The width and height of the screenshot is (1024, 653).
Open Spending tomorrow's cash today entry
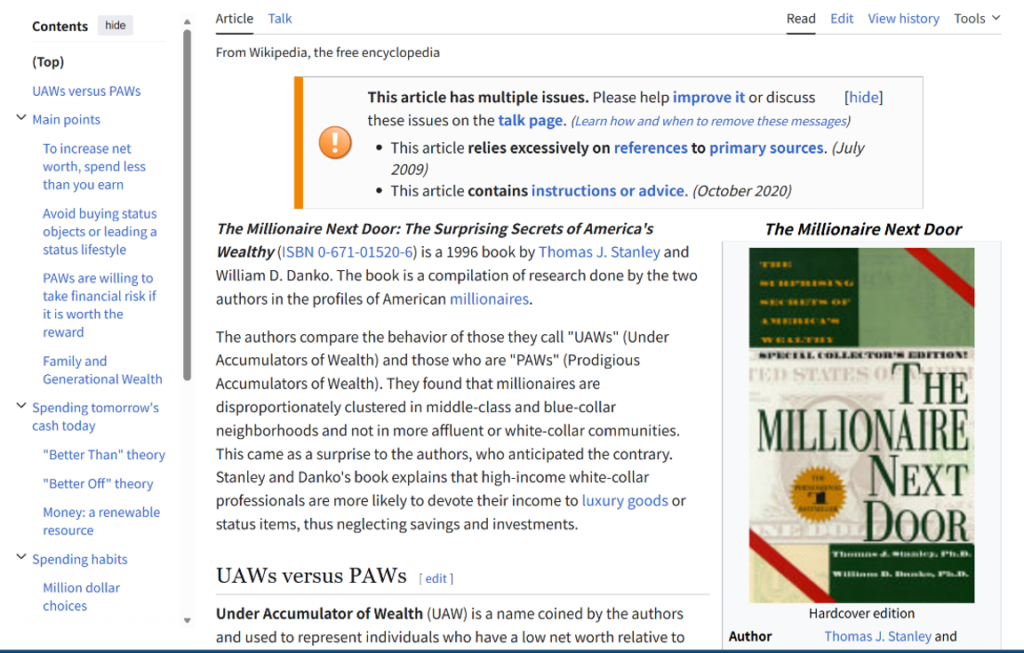pyautogui.click(x=95, y=417)
